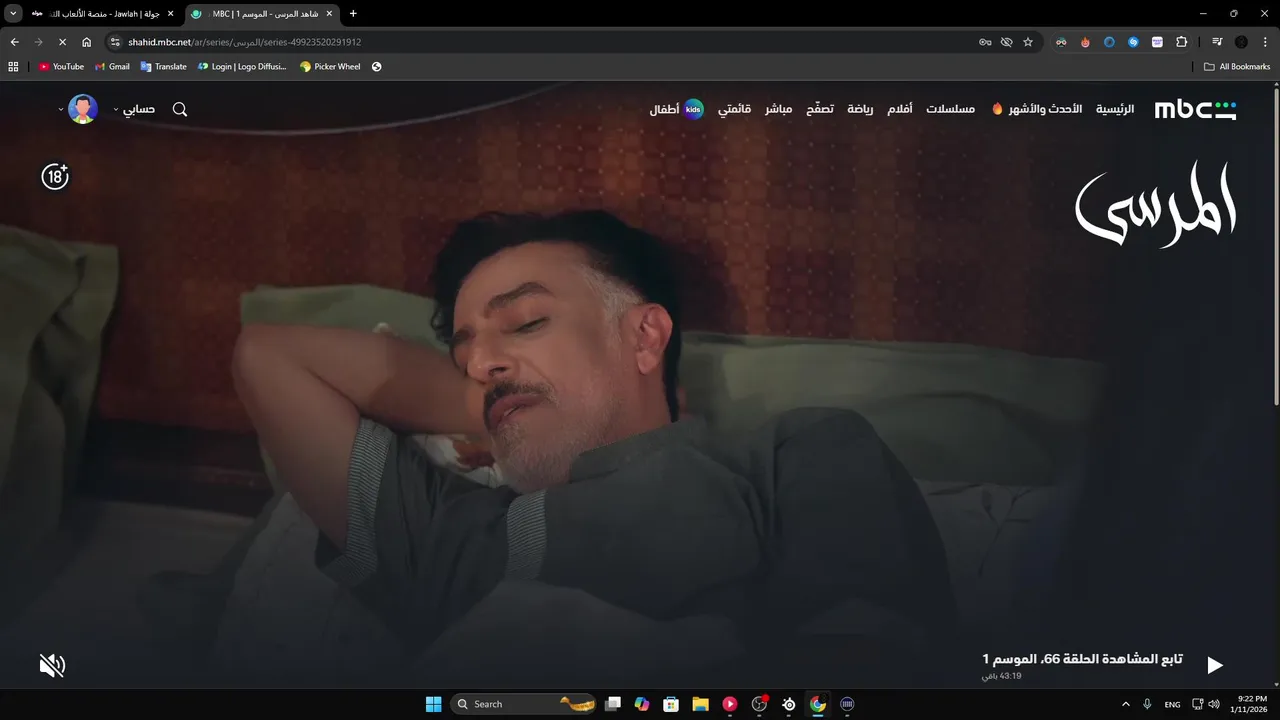This screenshot has height=720, width=1280.
Task: Click the 18+ age rating badge
Action: coord(55,177)
